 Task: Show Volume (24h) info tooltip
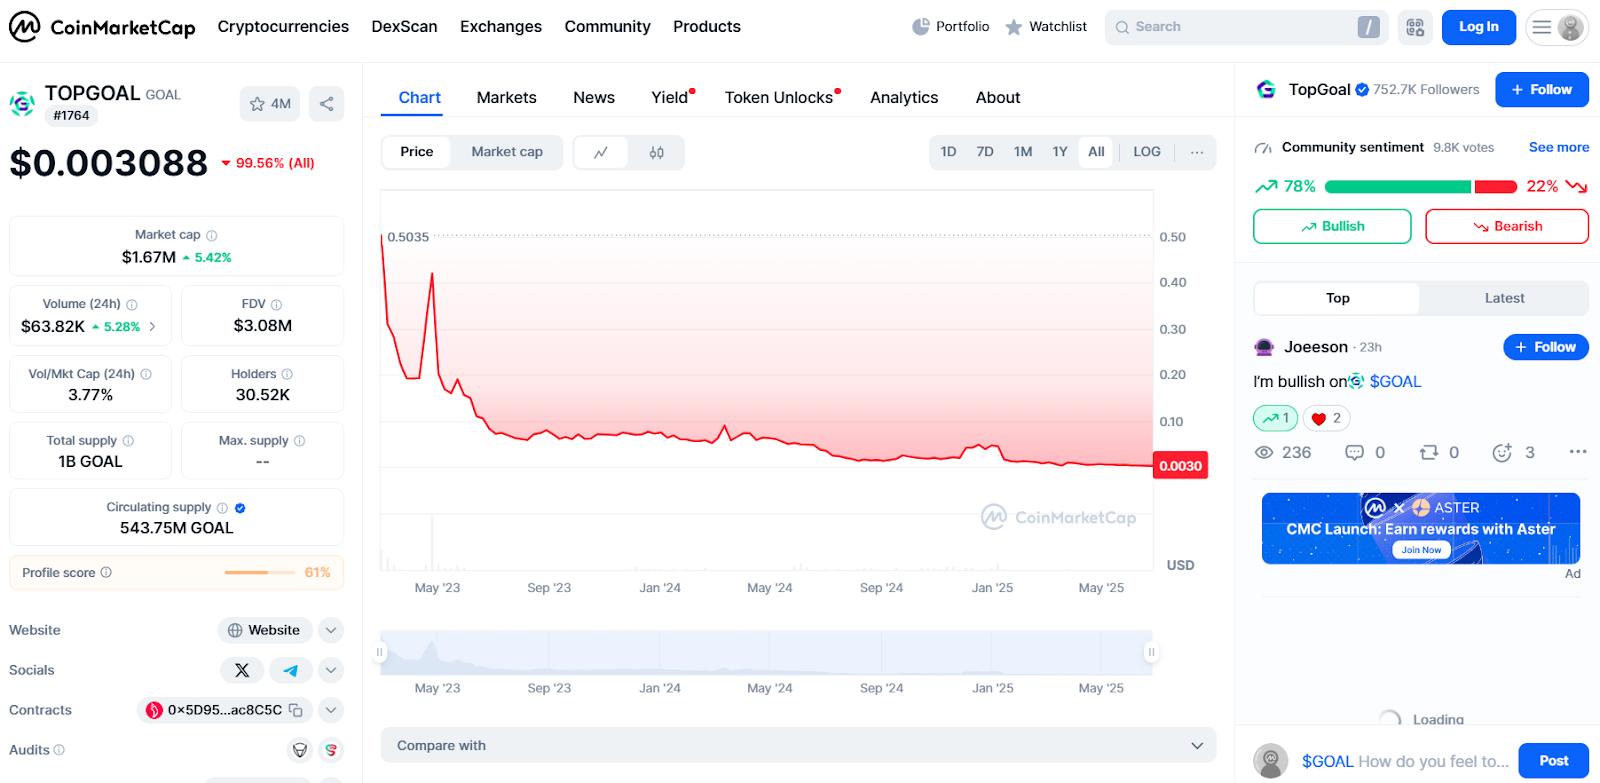(x=132, y=304)
